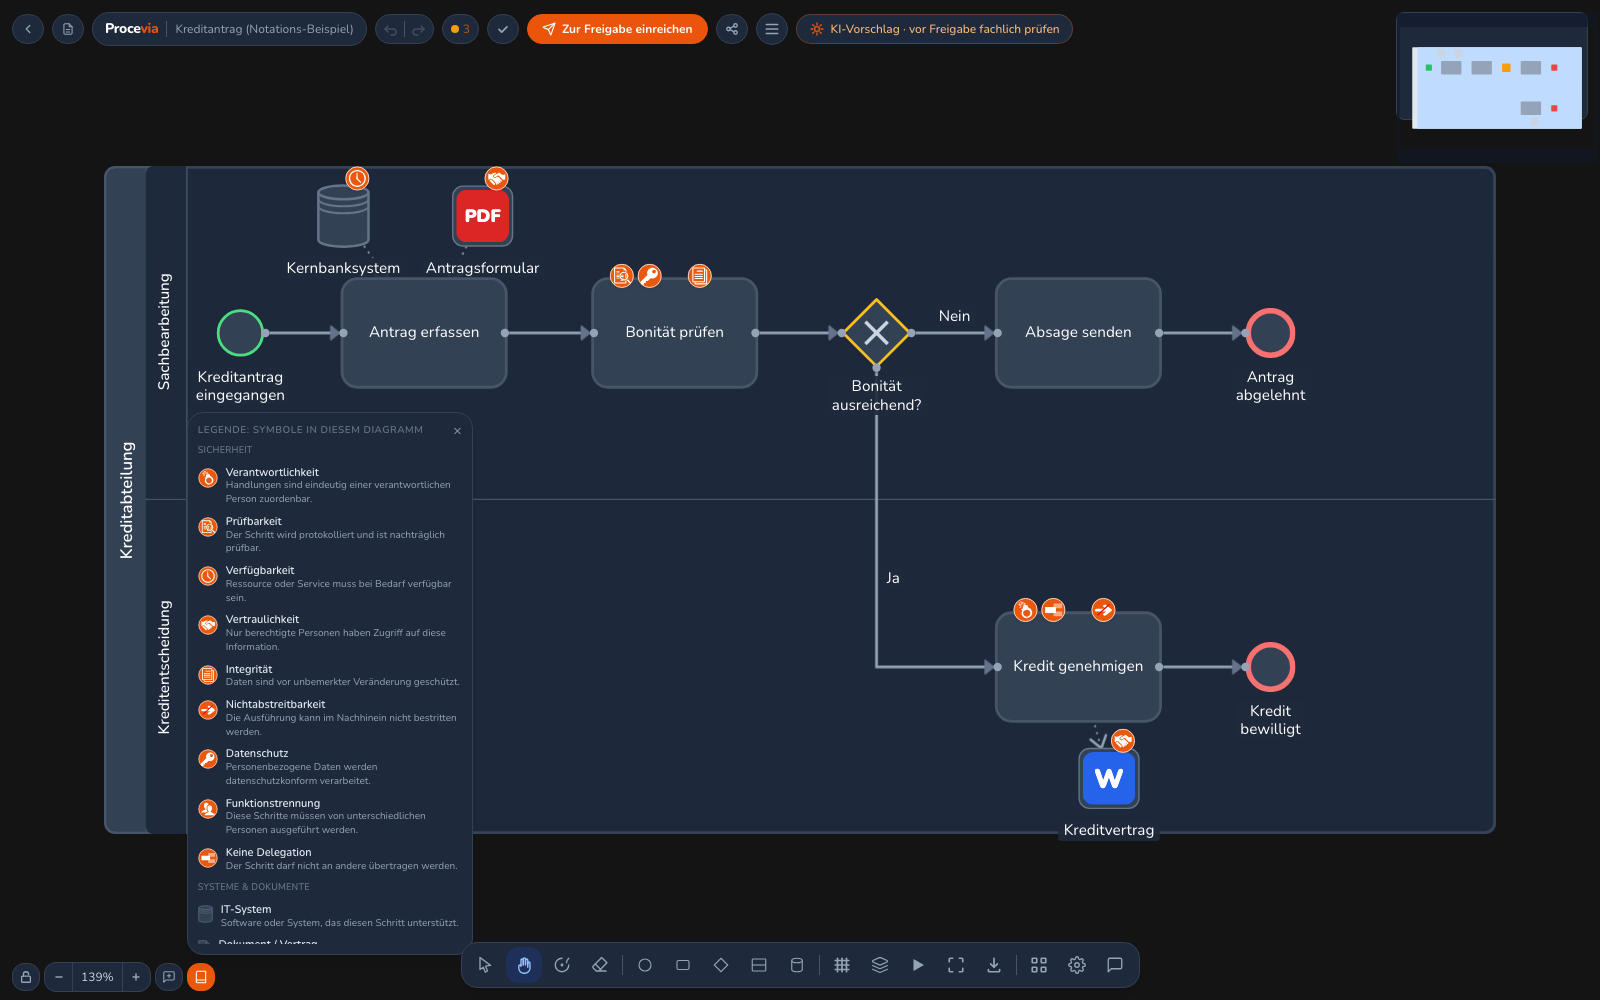Close the legend panel
Screen dimensions: 1600x1000
(x=457, y=431)
